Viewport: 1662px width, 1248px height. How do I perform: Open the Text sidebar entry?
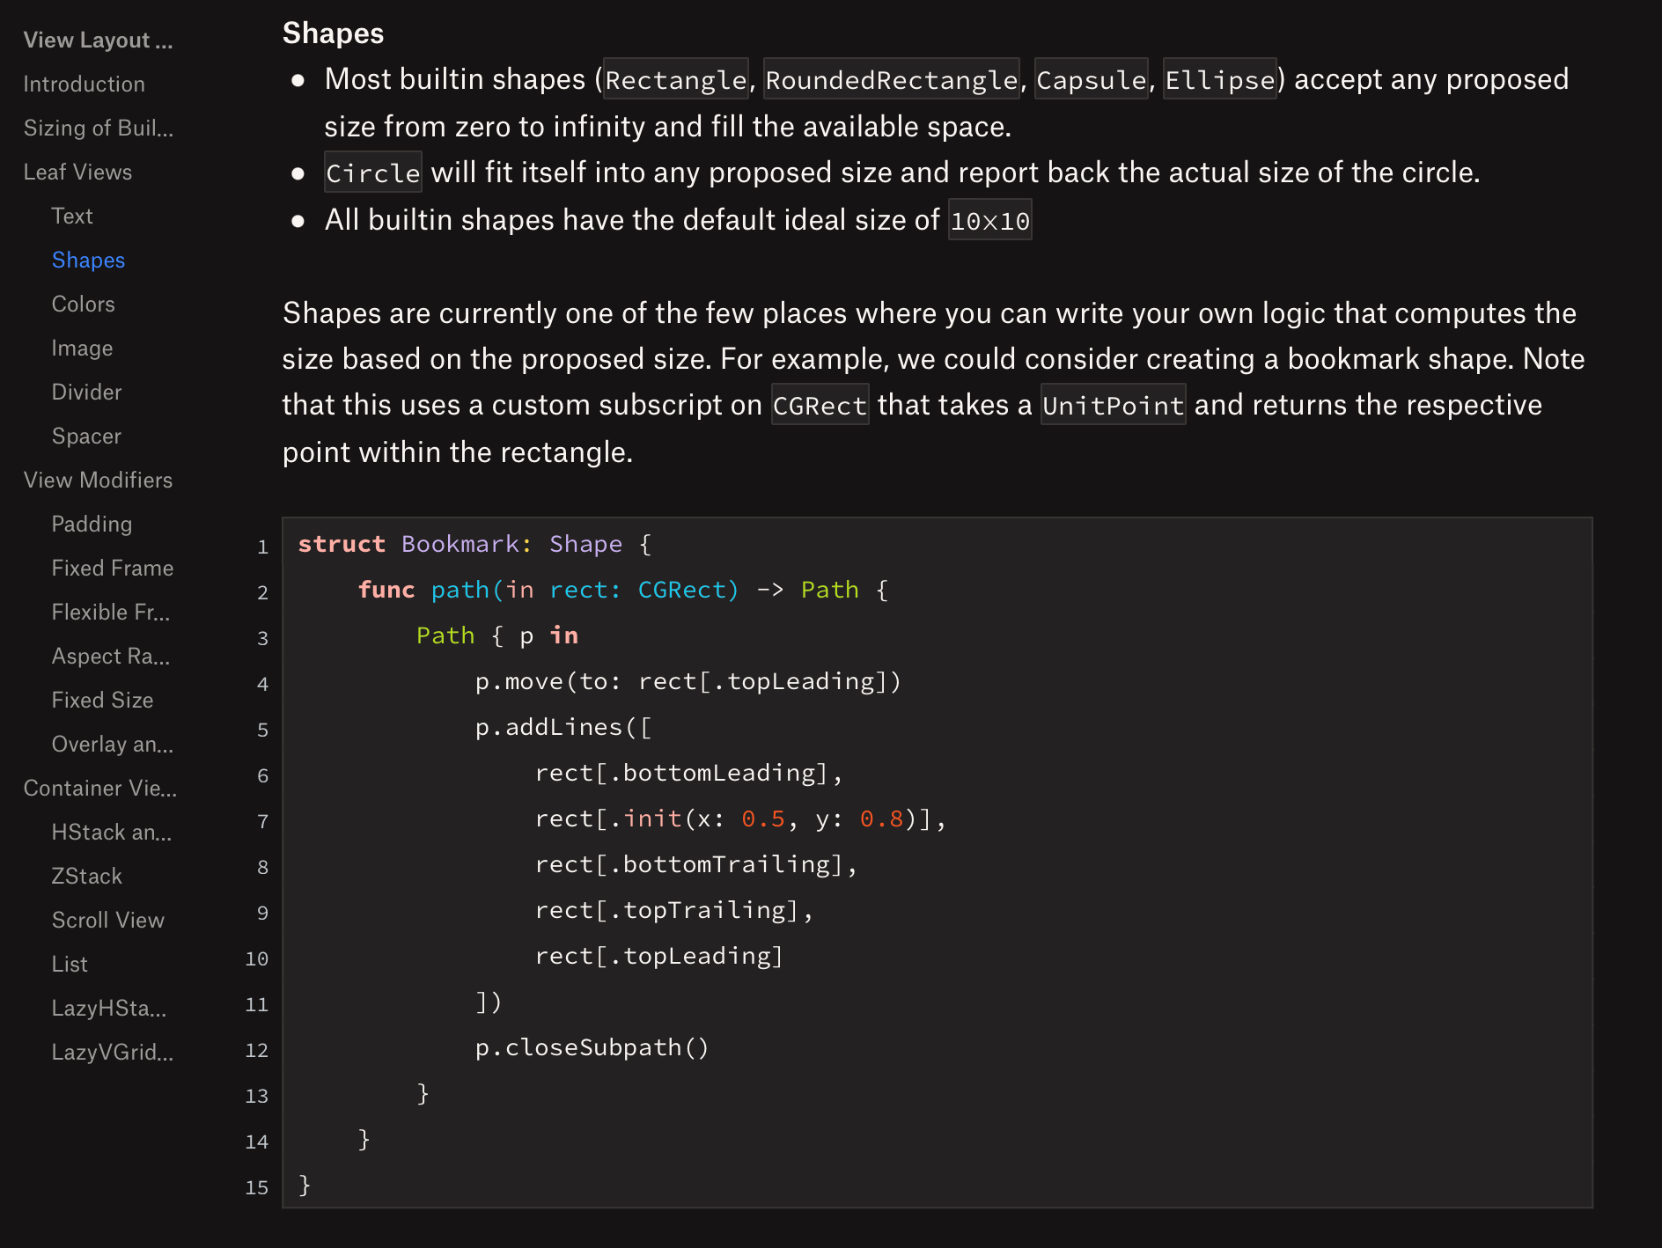point(72,216)
